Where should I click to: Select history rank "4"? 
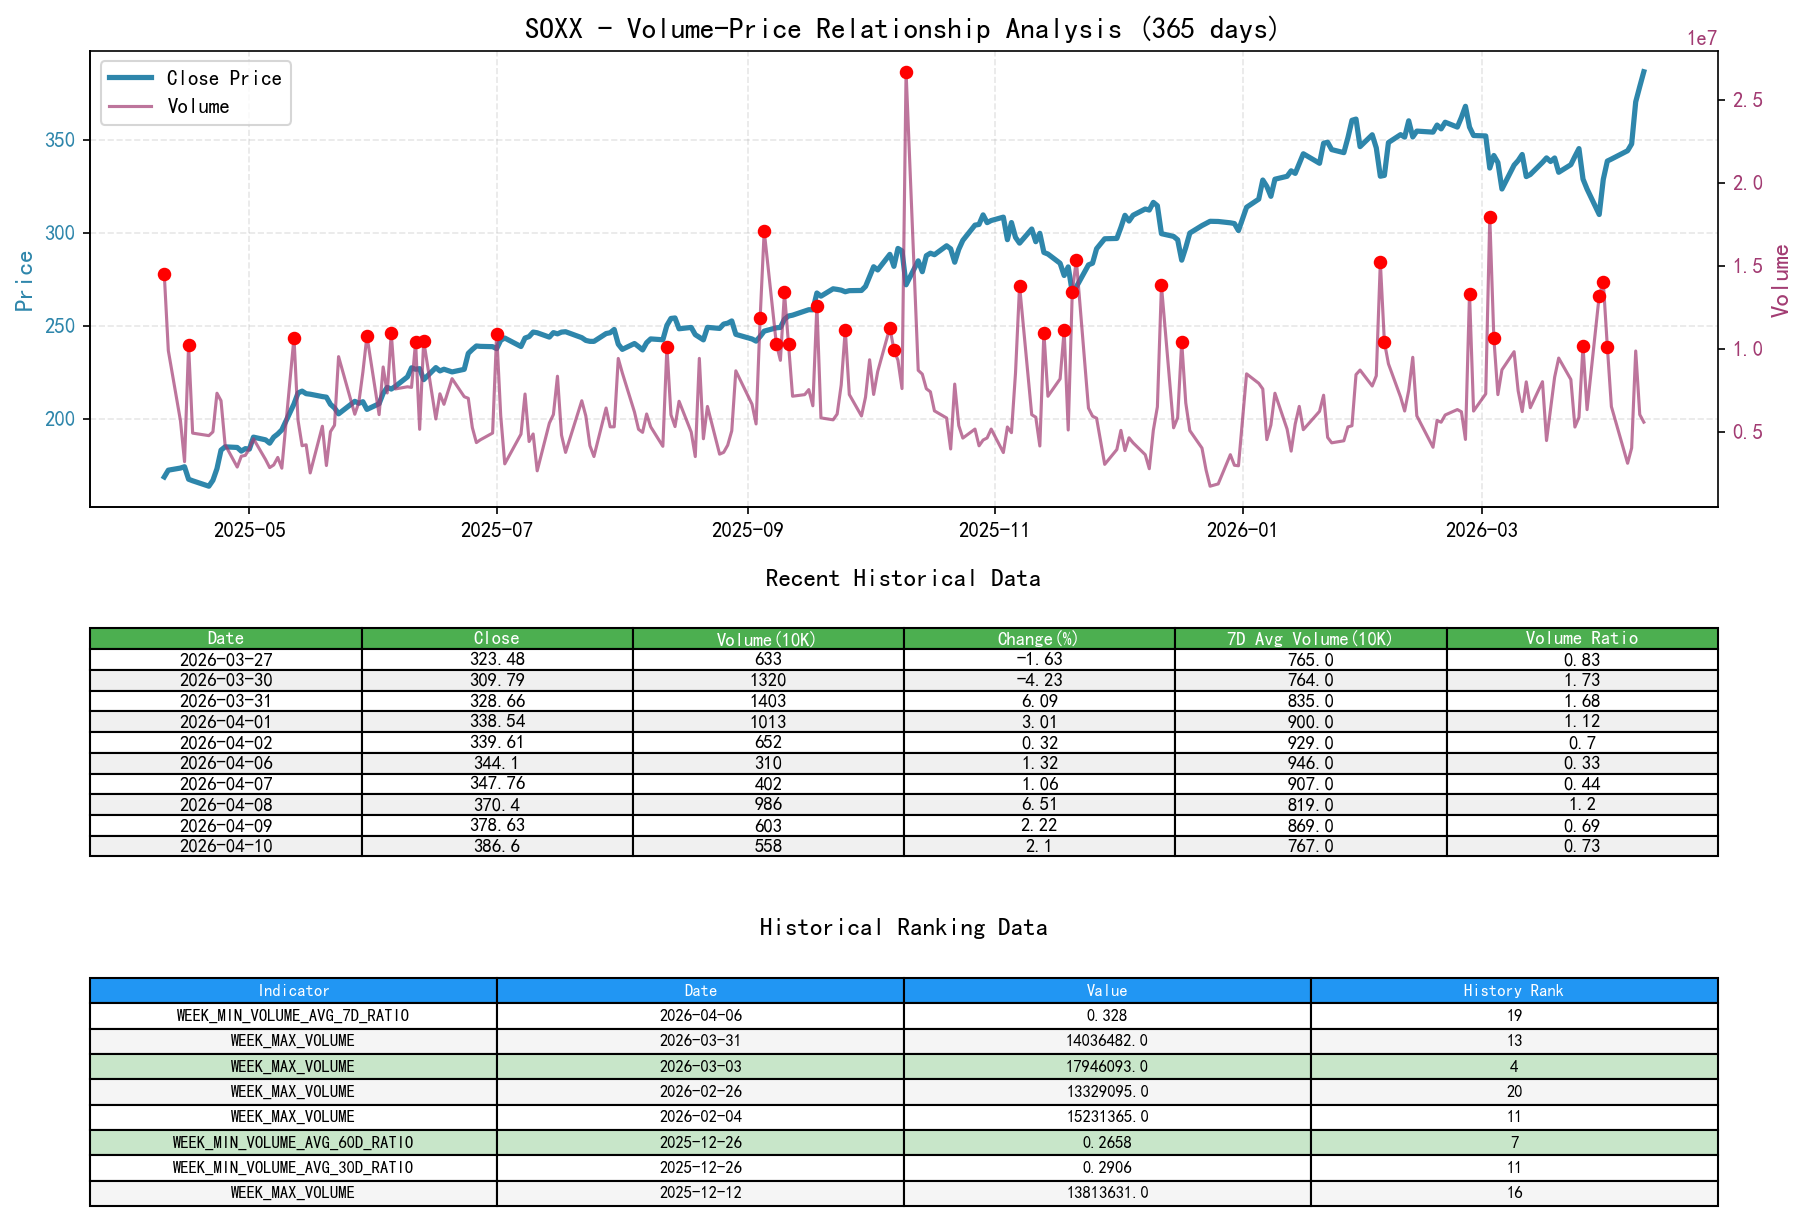[1514, 1067]
